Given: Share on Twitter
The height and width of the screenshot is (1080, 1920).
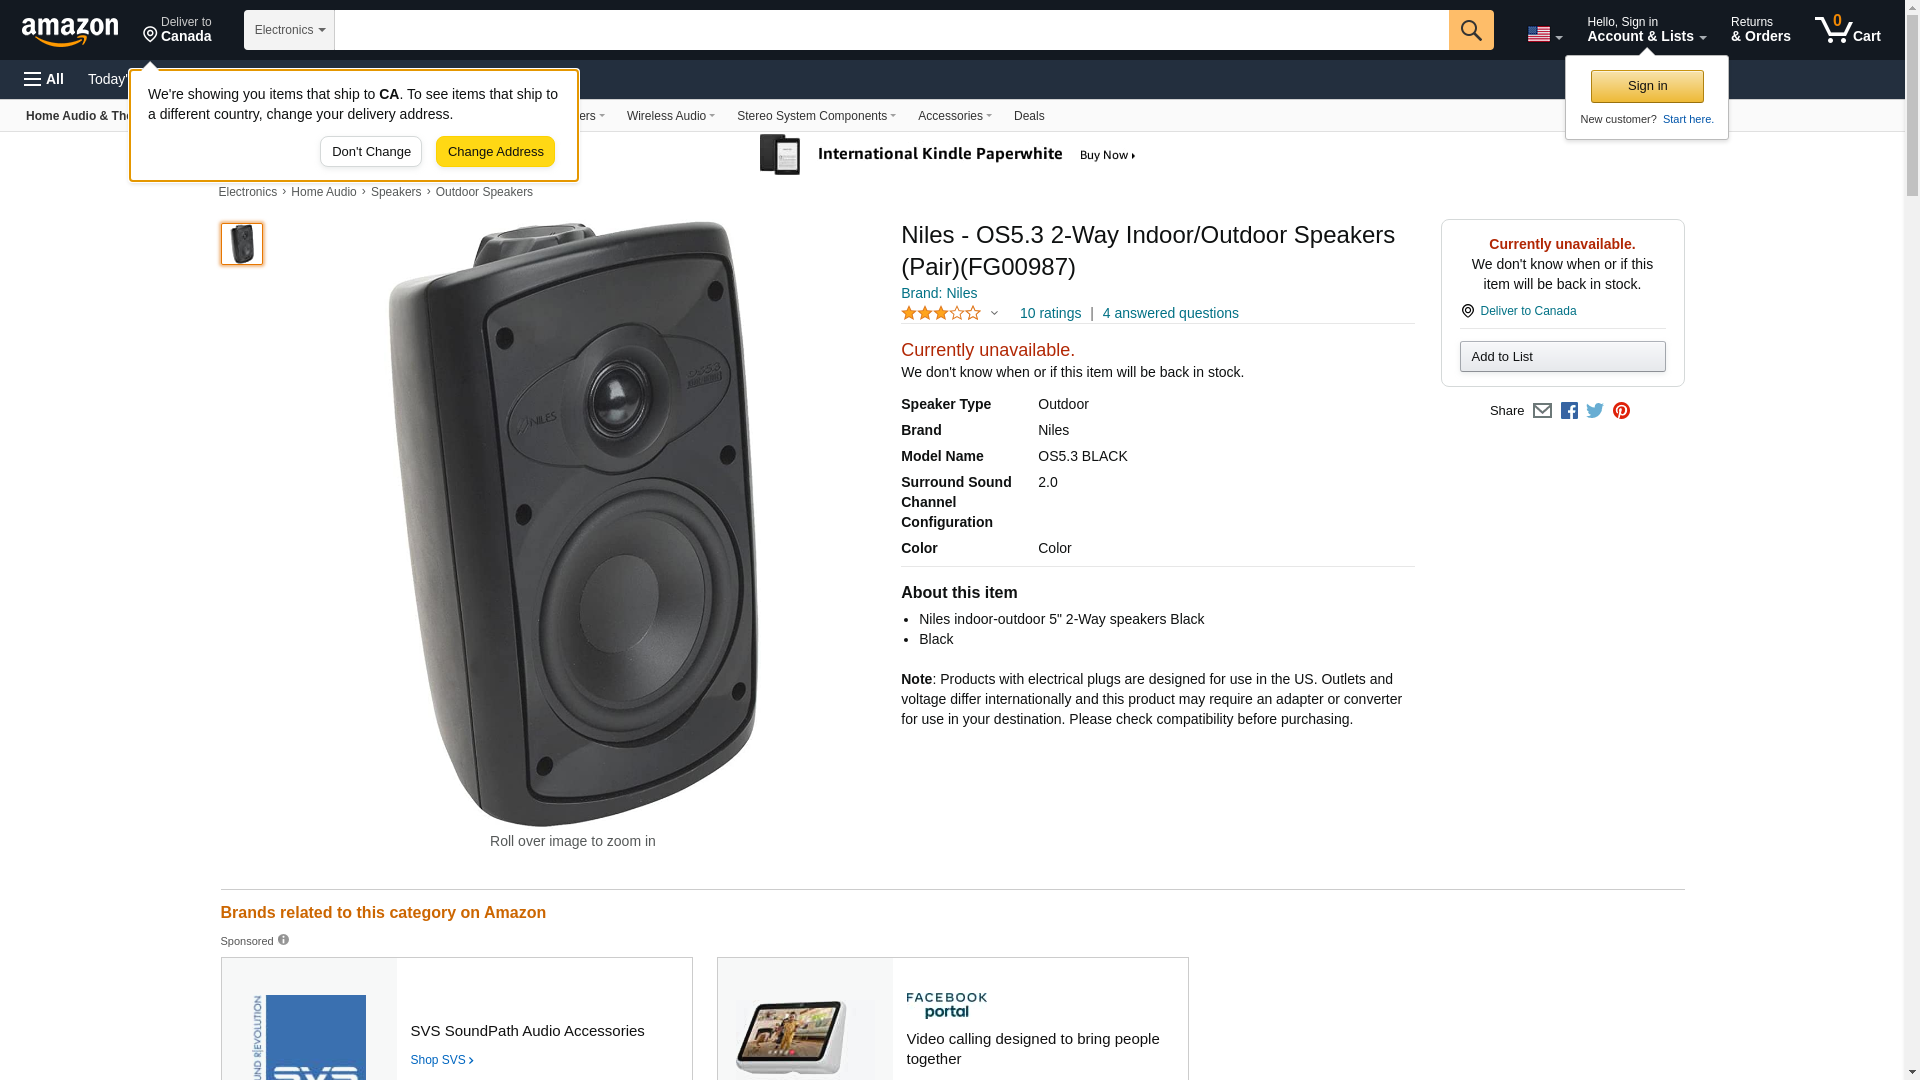Looking at the screenshot, I should (1595, 411).
